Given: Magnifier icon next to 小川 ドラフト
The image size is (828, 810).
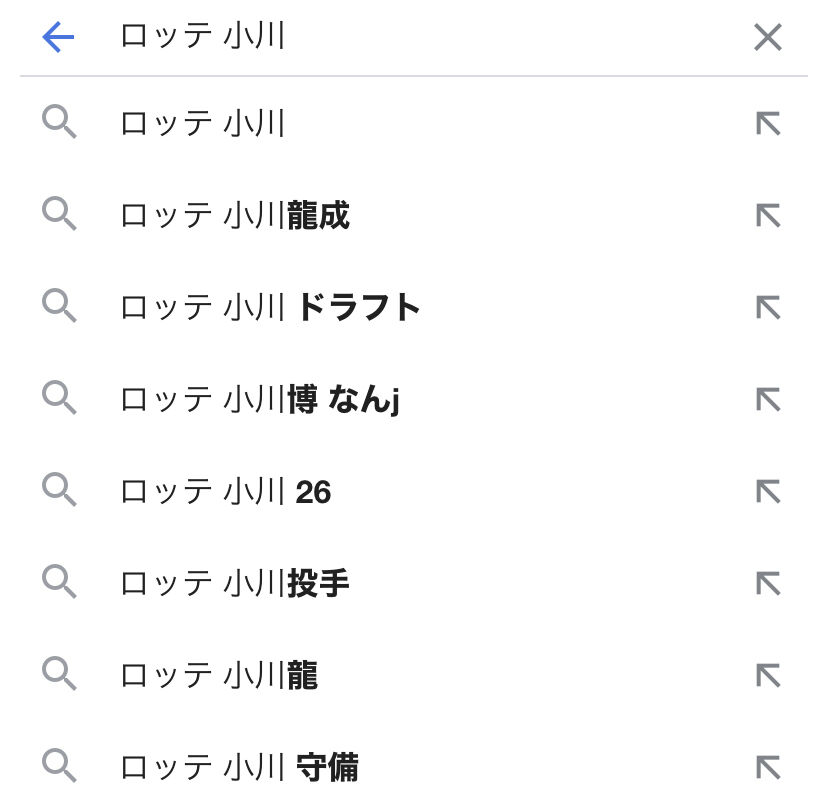Looking at the screenshot, I should 59,305.
